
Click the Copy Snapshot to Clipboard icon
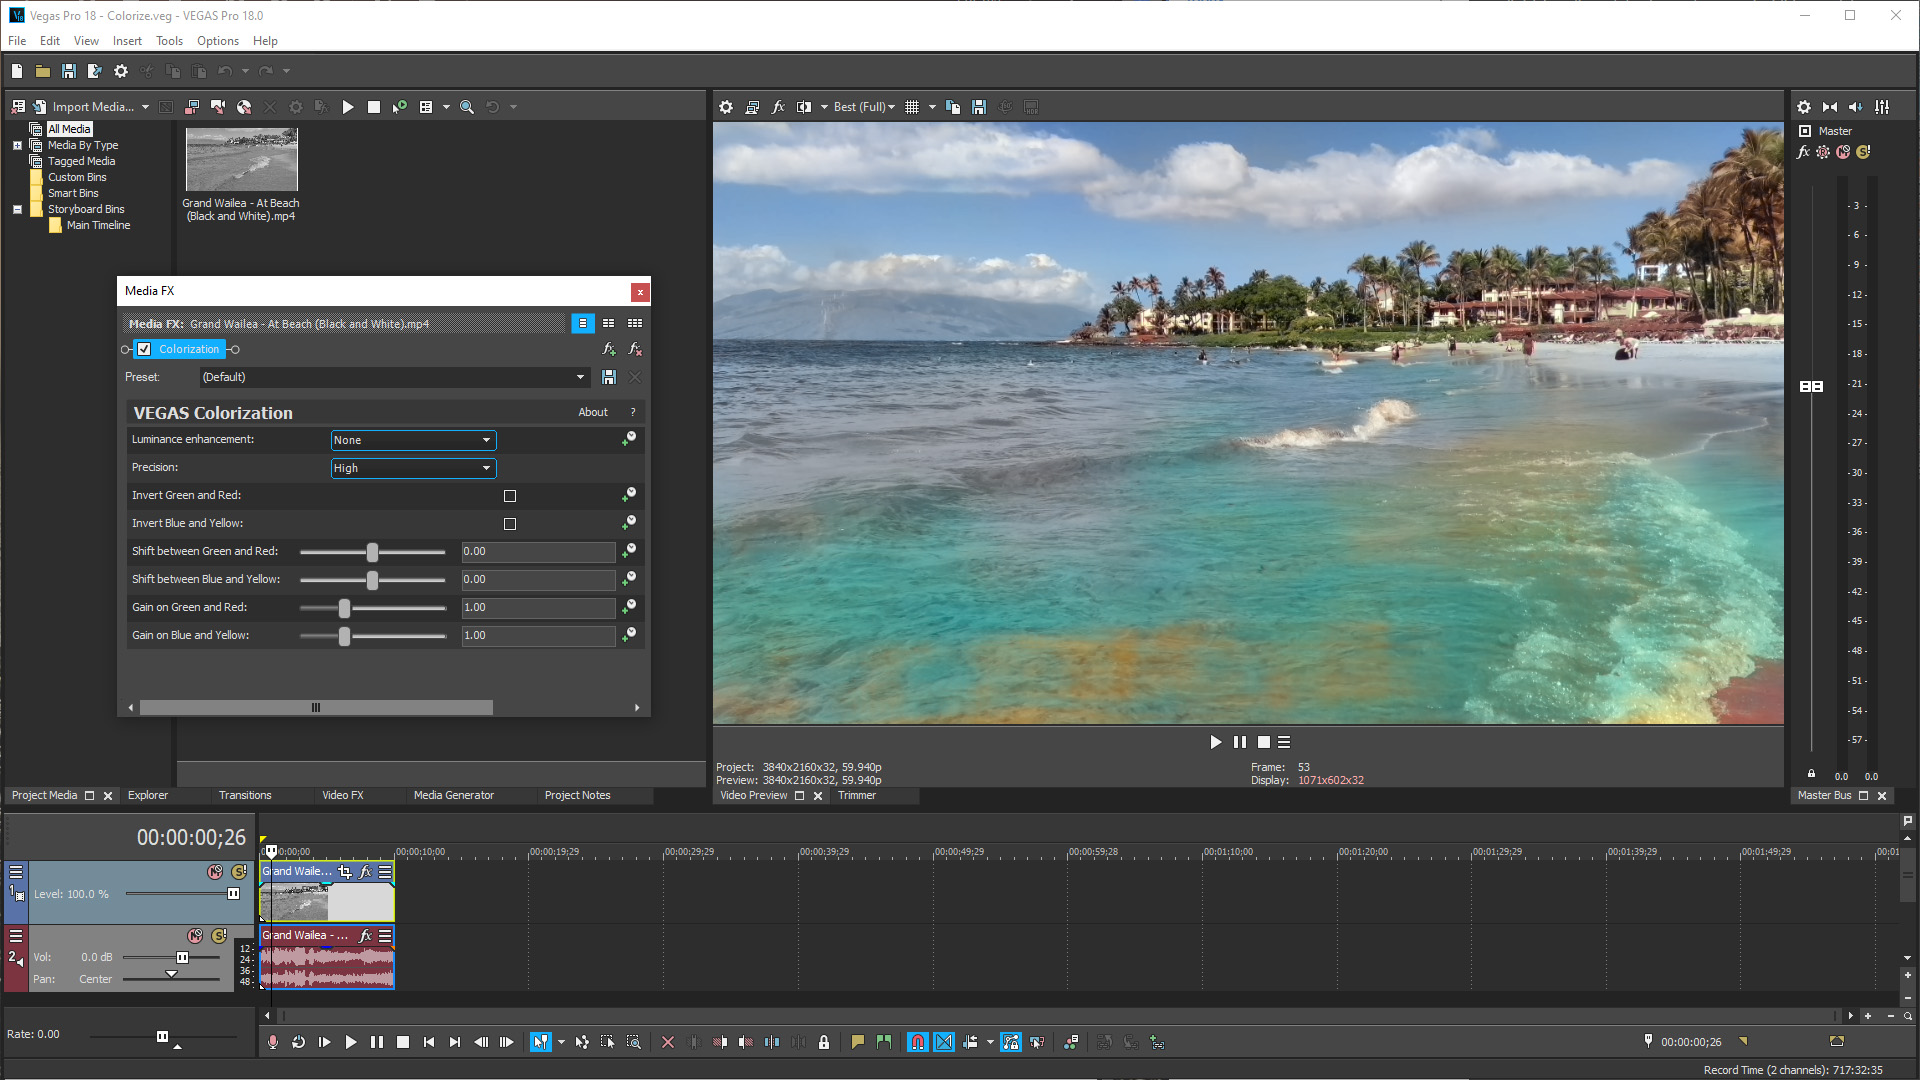point(952,106)
